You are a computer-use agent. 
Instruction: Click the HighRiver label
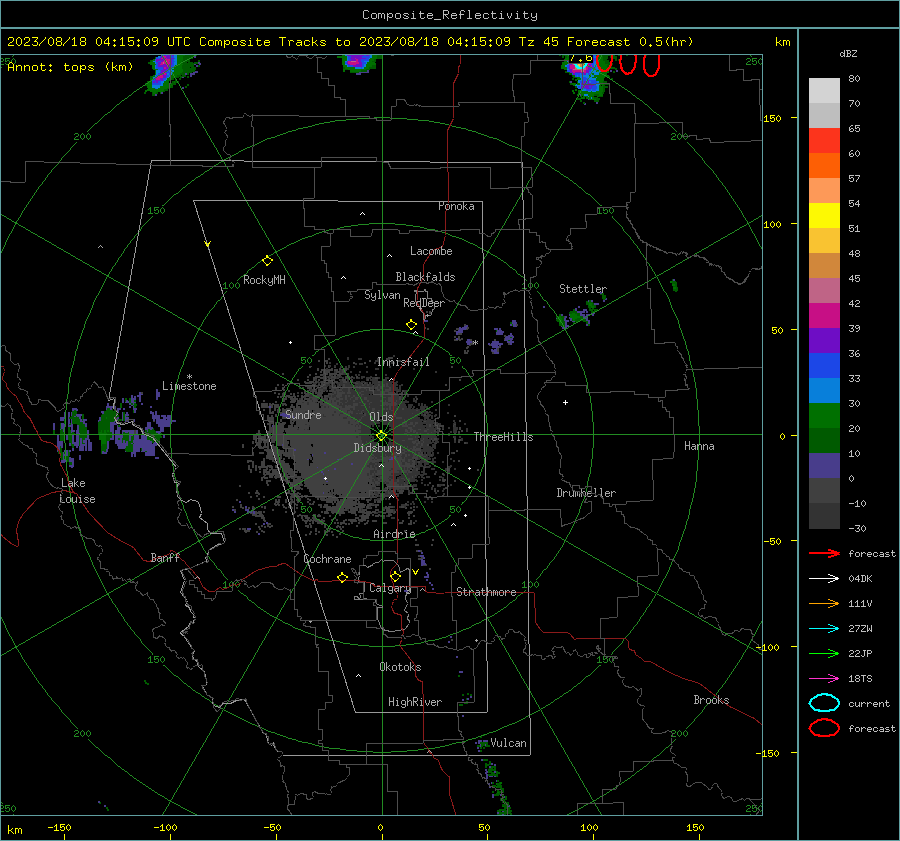pyautogui.click(x=415, y=702)
